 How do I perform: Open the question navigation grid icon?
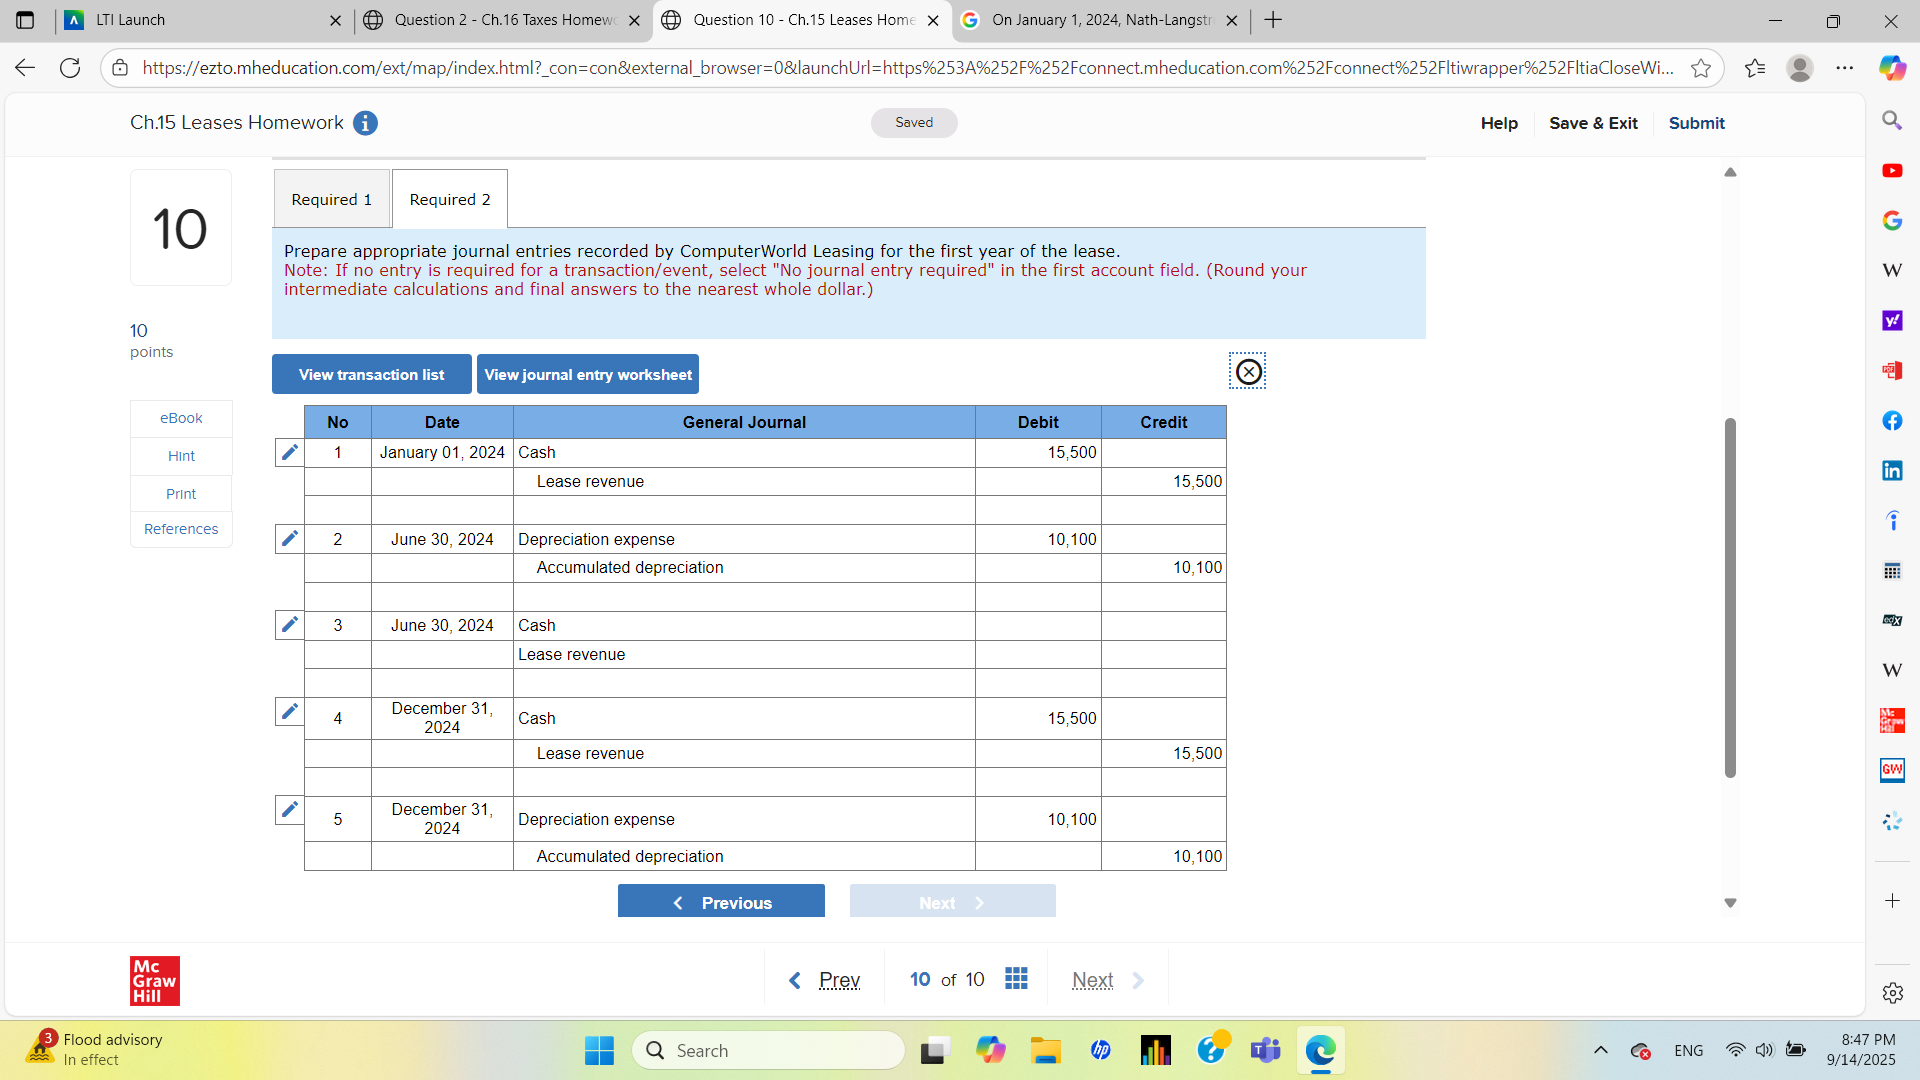pyautogui.click(x=1016, y=979)
